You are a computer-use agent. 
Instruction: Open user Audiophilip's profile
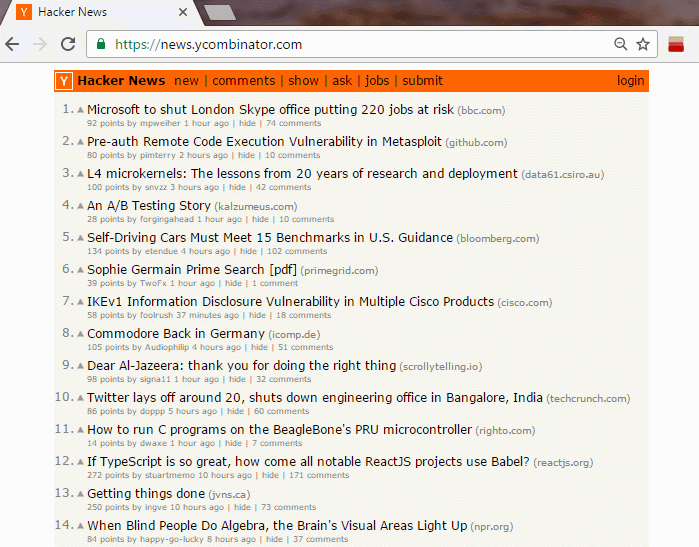(167, 347)
